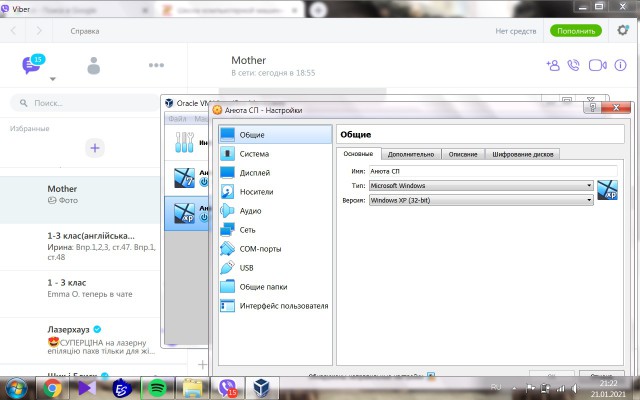The height and width of the screenshot is (400, 640).
Task: Switch to the Основные tab
Action: tap(358, 154)
